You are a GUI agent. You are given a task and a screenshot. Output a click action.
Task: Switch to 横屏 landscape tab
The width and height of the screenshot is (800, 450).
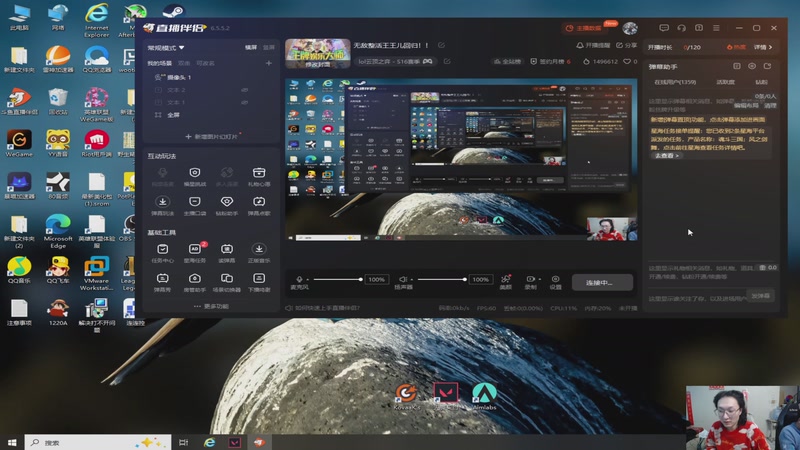point(251,47)
